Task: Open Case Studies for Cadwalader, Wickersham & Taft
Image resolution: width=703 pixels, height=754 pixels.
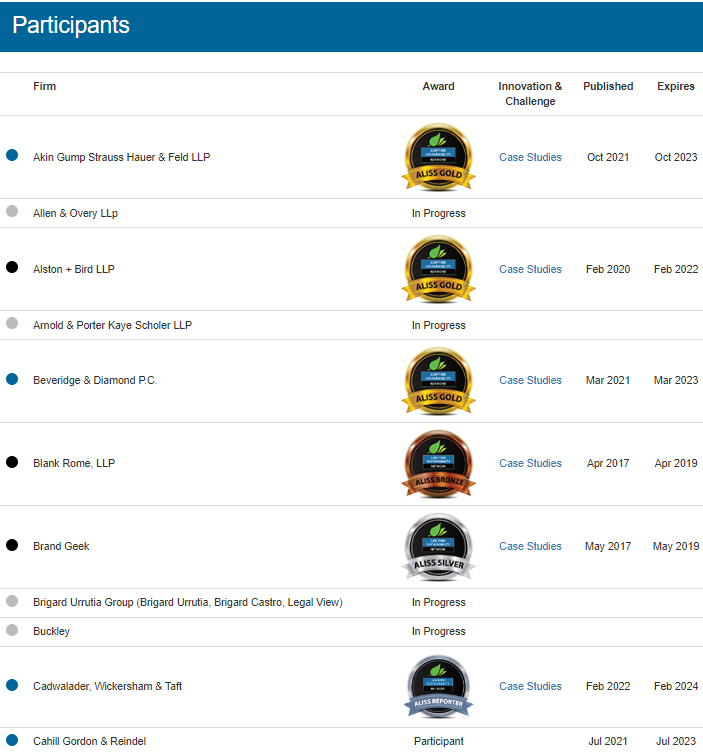Action: click(530, 686)
